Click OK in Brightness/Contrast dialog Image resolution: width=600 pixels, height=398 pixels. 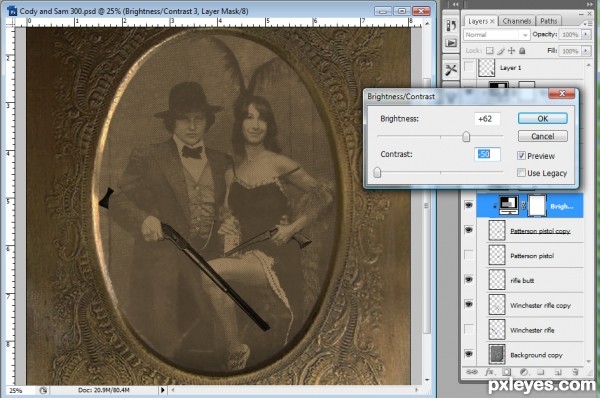[x=543, y=118]
